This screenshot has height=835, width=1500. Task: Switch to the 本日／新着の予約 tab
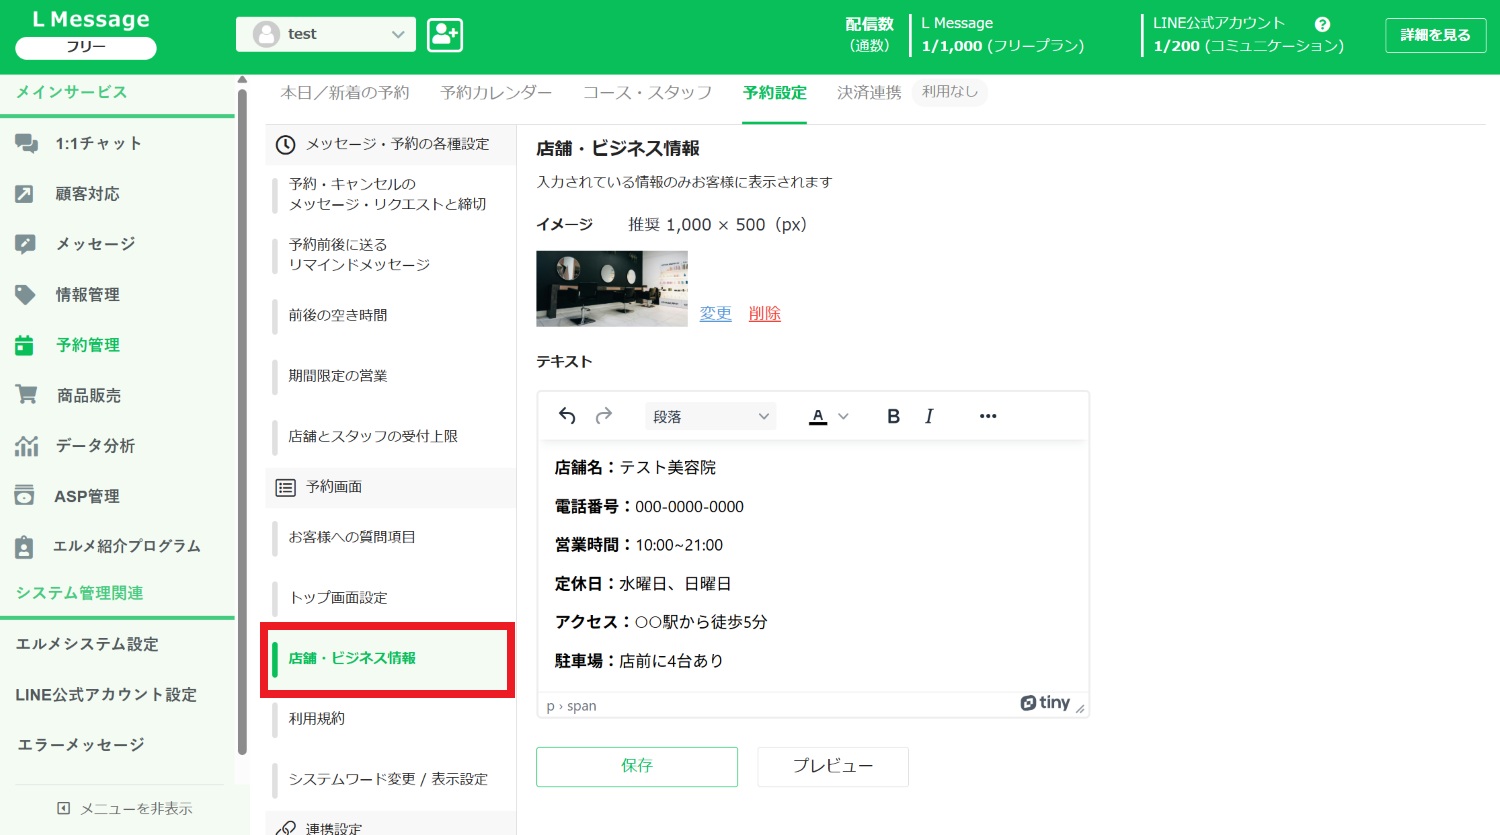click(x=345, y=93)
